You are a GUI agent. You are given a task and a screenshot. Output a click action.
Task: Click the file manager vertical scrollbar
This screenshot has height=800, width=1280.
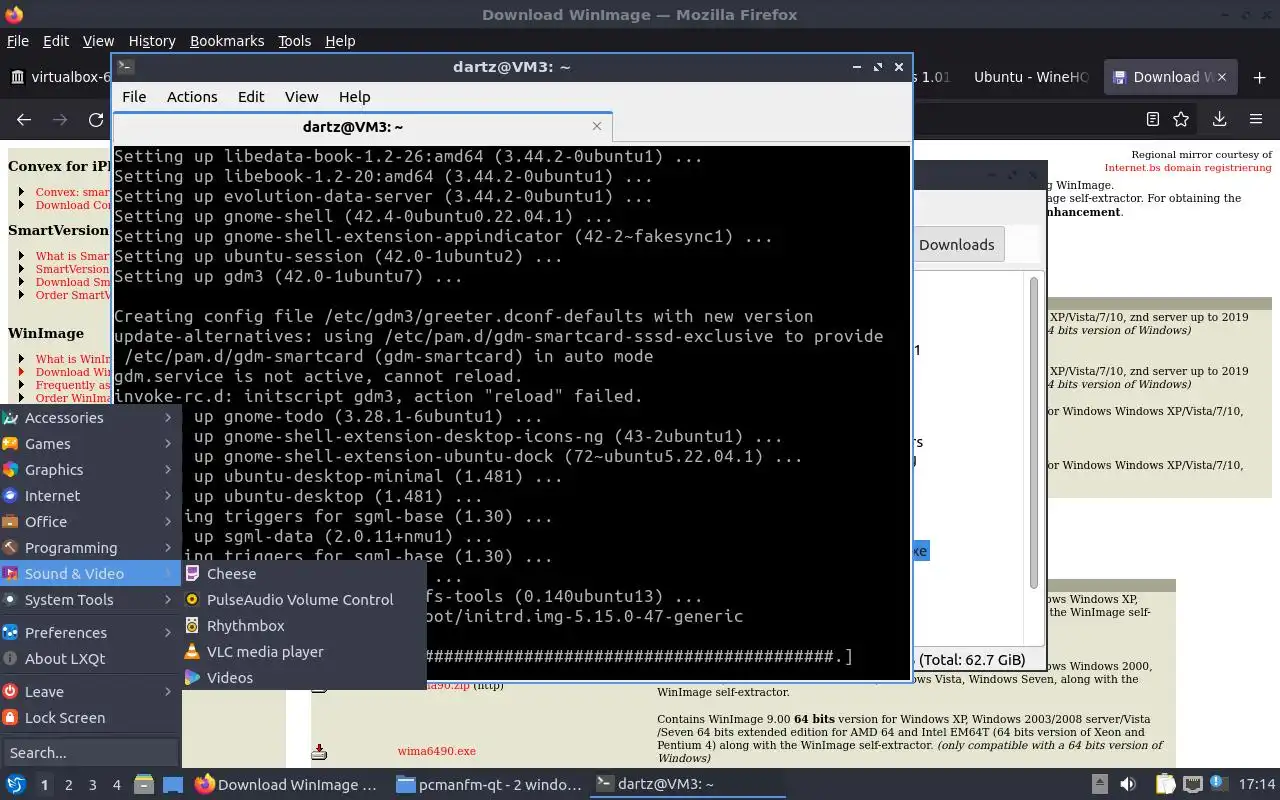pos(1034,430)
